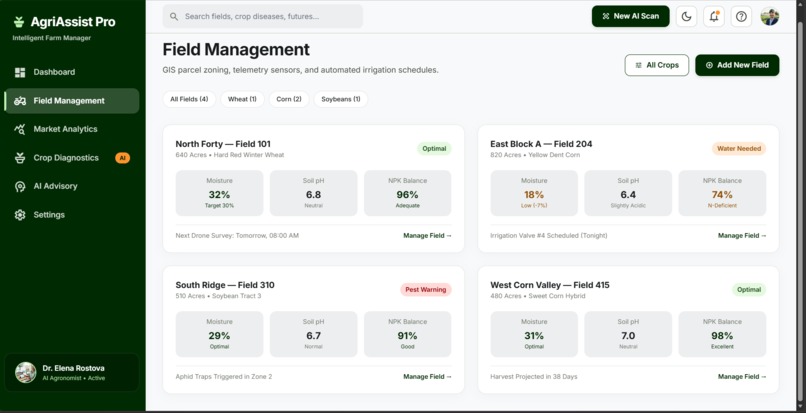Filter by the Corn (2) chip

pos(289,99)
